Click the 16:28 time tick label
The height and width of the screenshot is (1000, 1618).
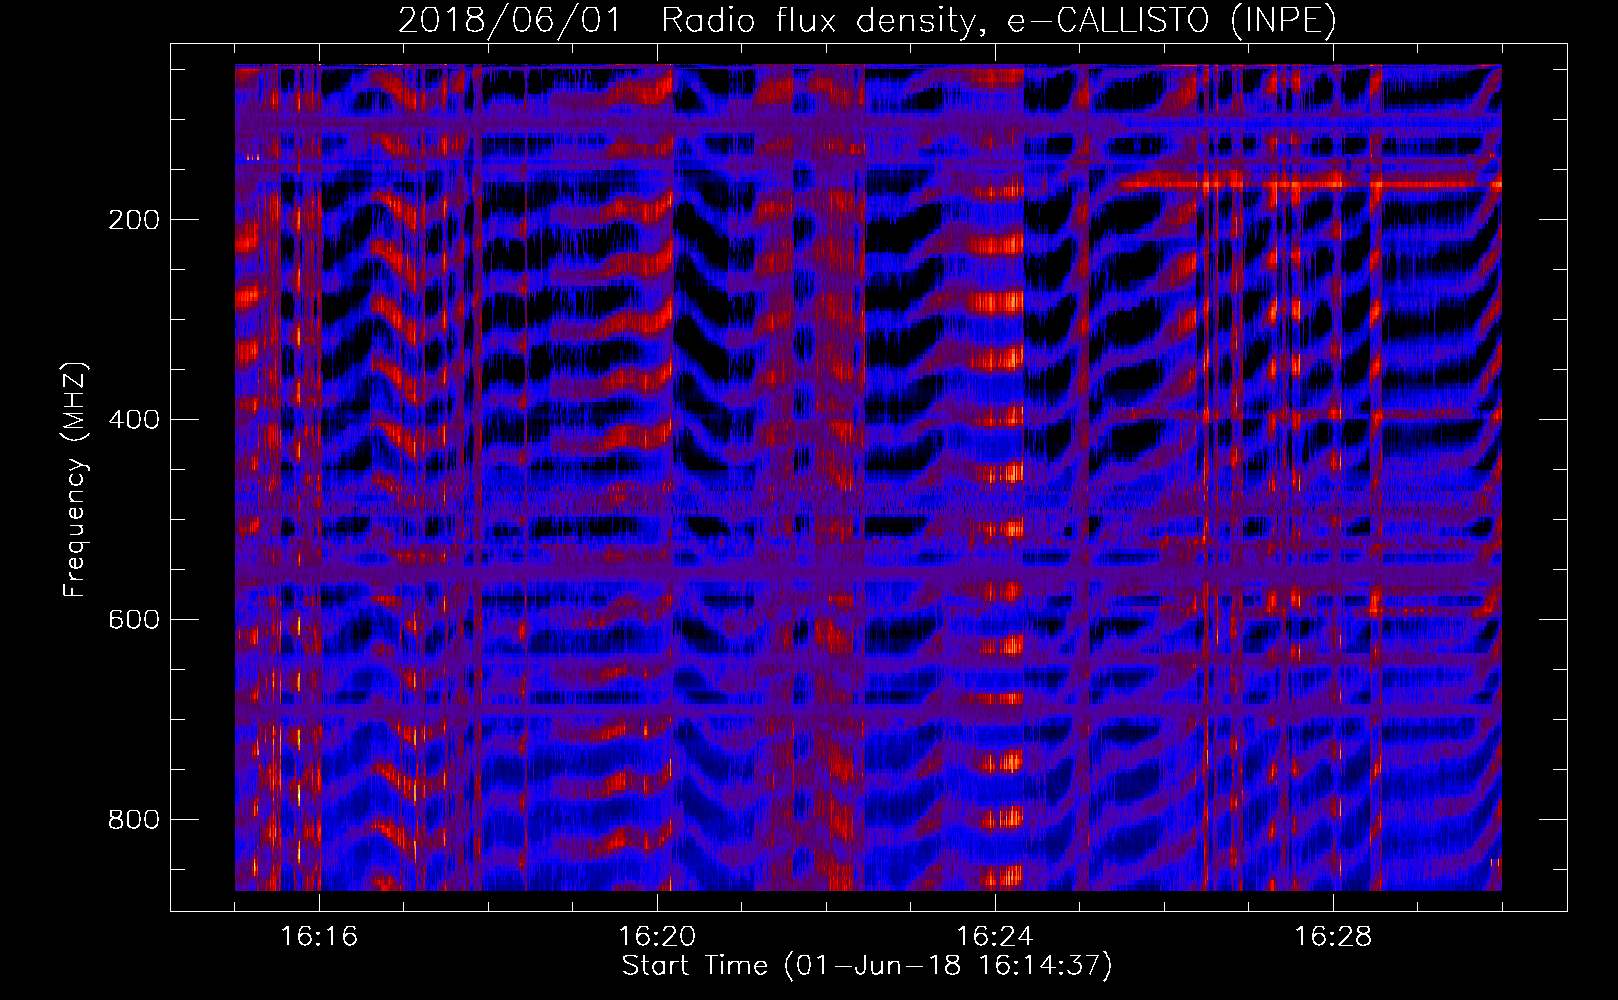[1333, 937]
